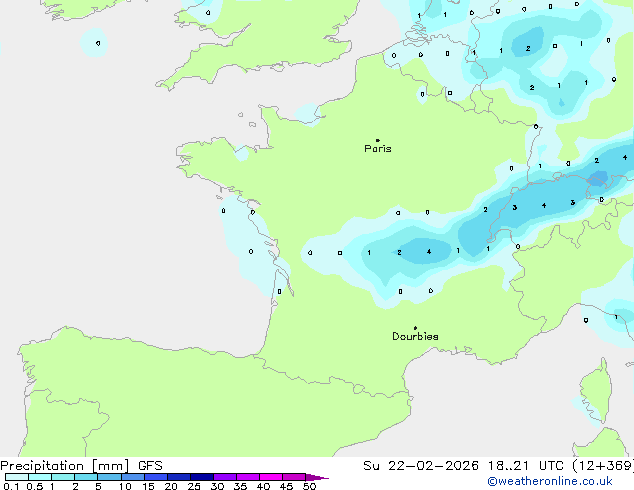Screen dimensions: 634x490
Task: Pick the 10–15 mm legend color
Action: click(x=133, y=477)
